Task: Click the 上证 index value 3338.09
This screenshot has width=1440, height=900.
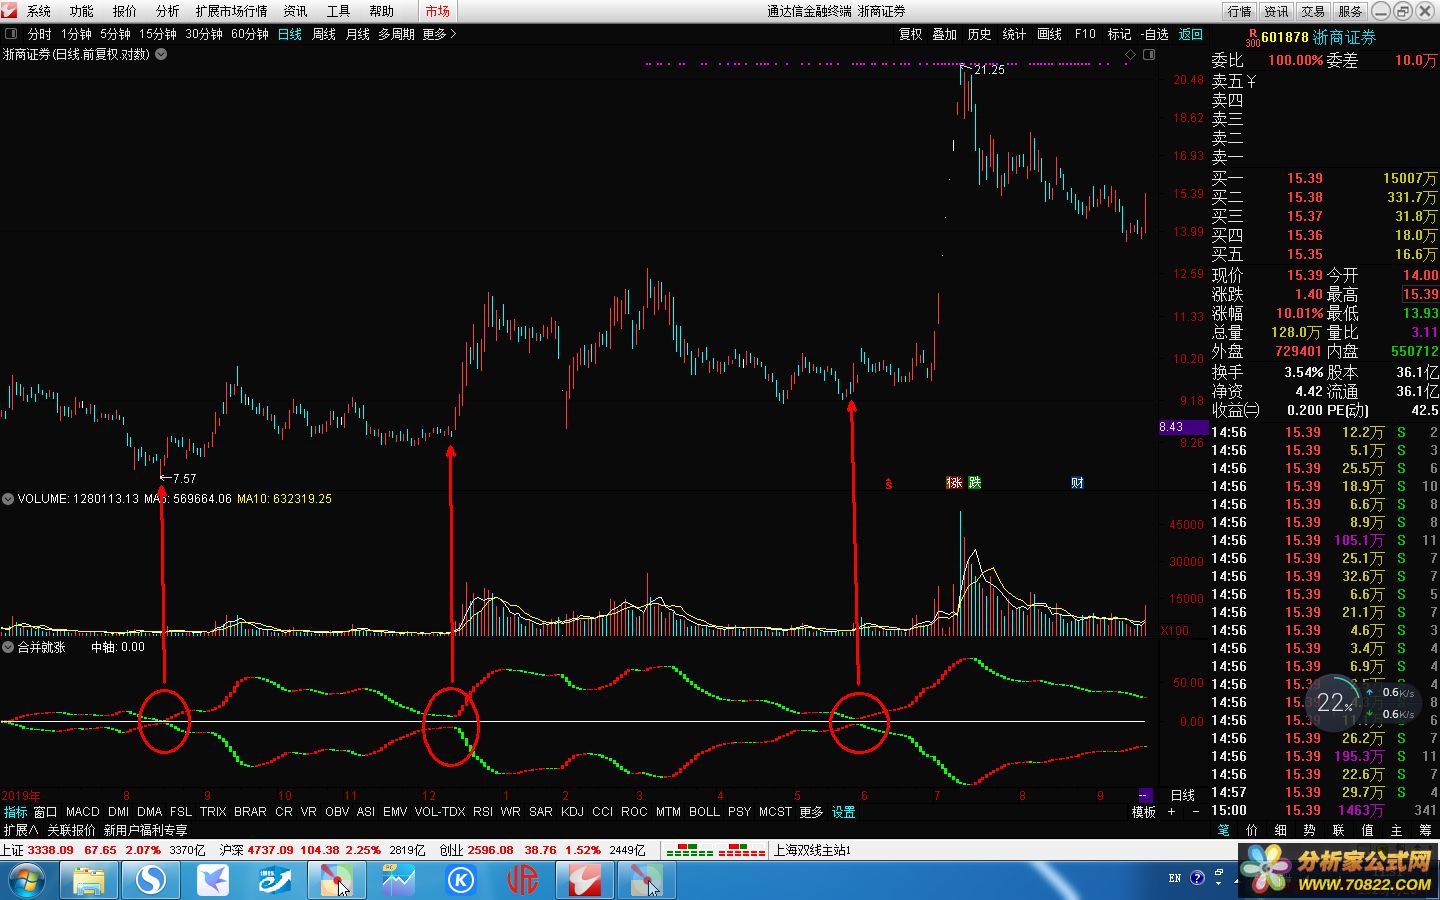Action: (50, 850)
